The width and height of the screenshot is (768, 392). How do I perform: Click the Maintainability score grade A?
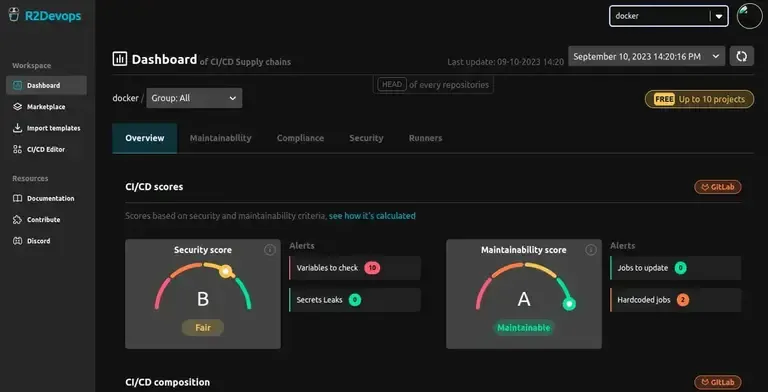point(524,299)
